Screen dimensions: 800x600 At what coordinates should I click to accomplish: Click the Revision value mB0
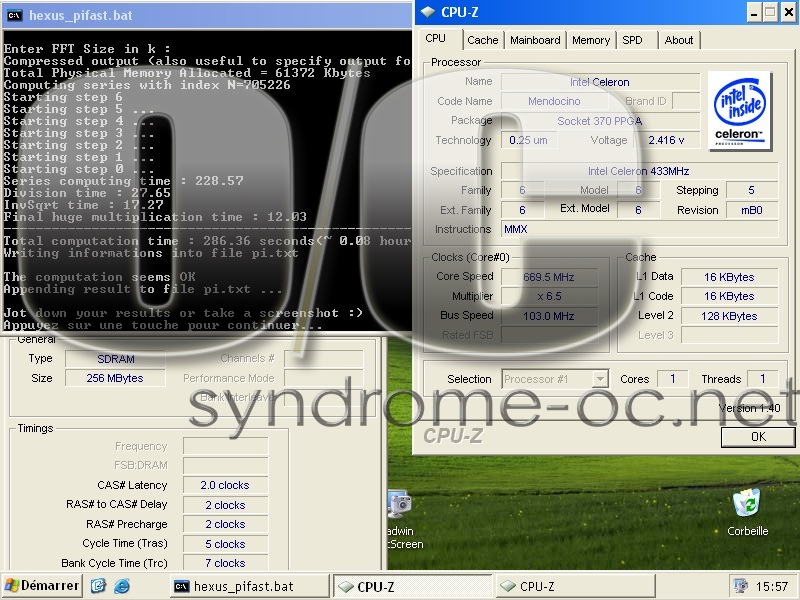point(752,210)
